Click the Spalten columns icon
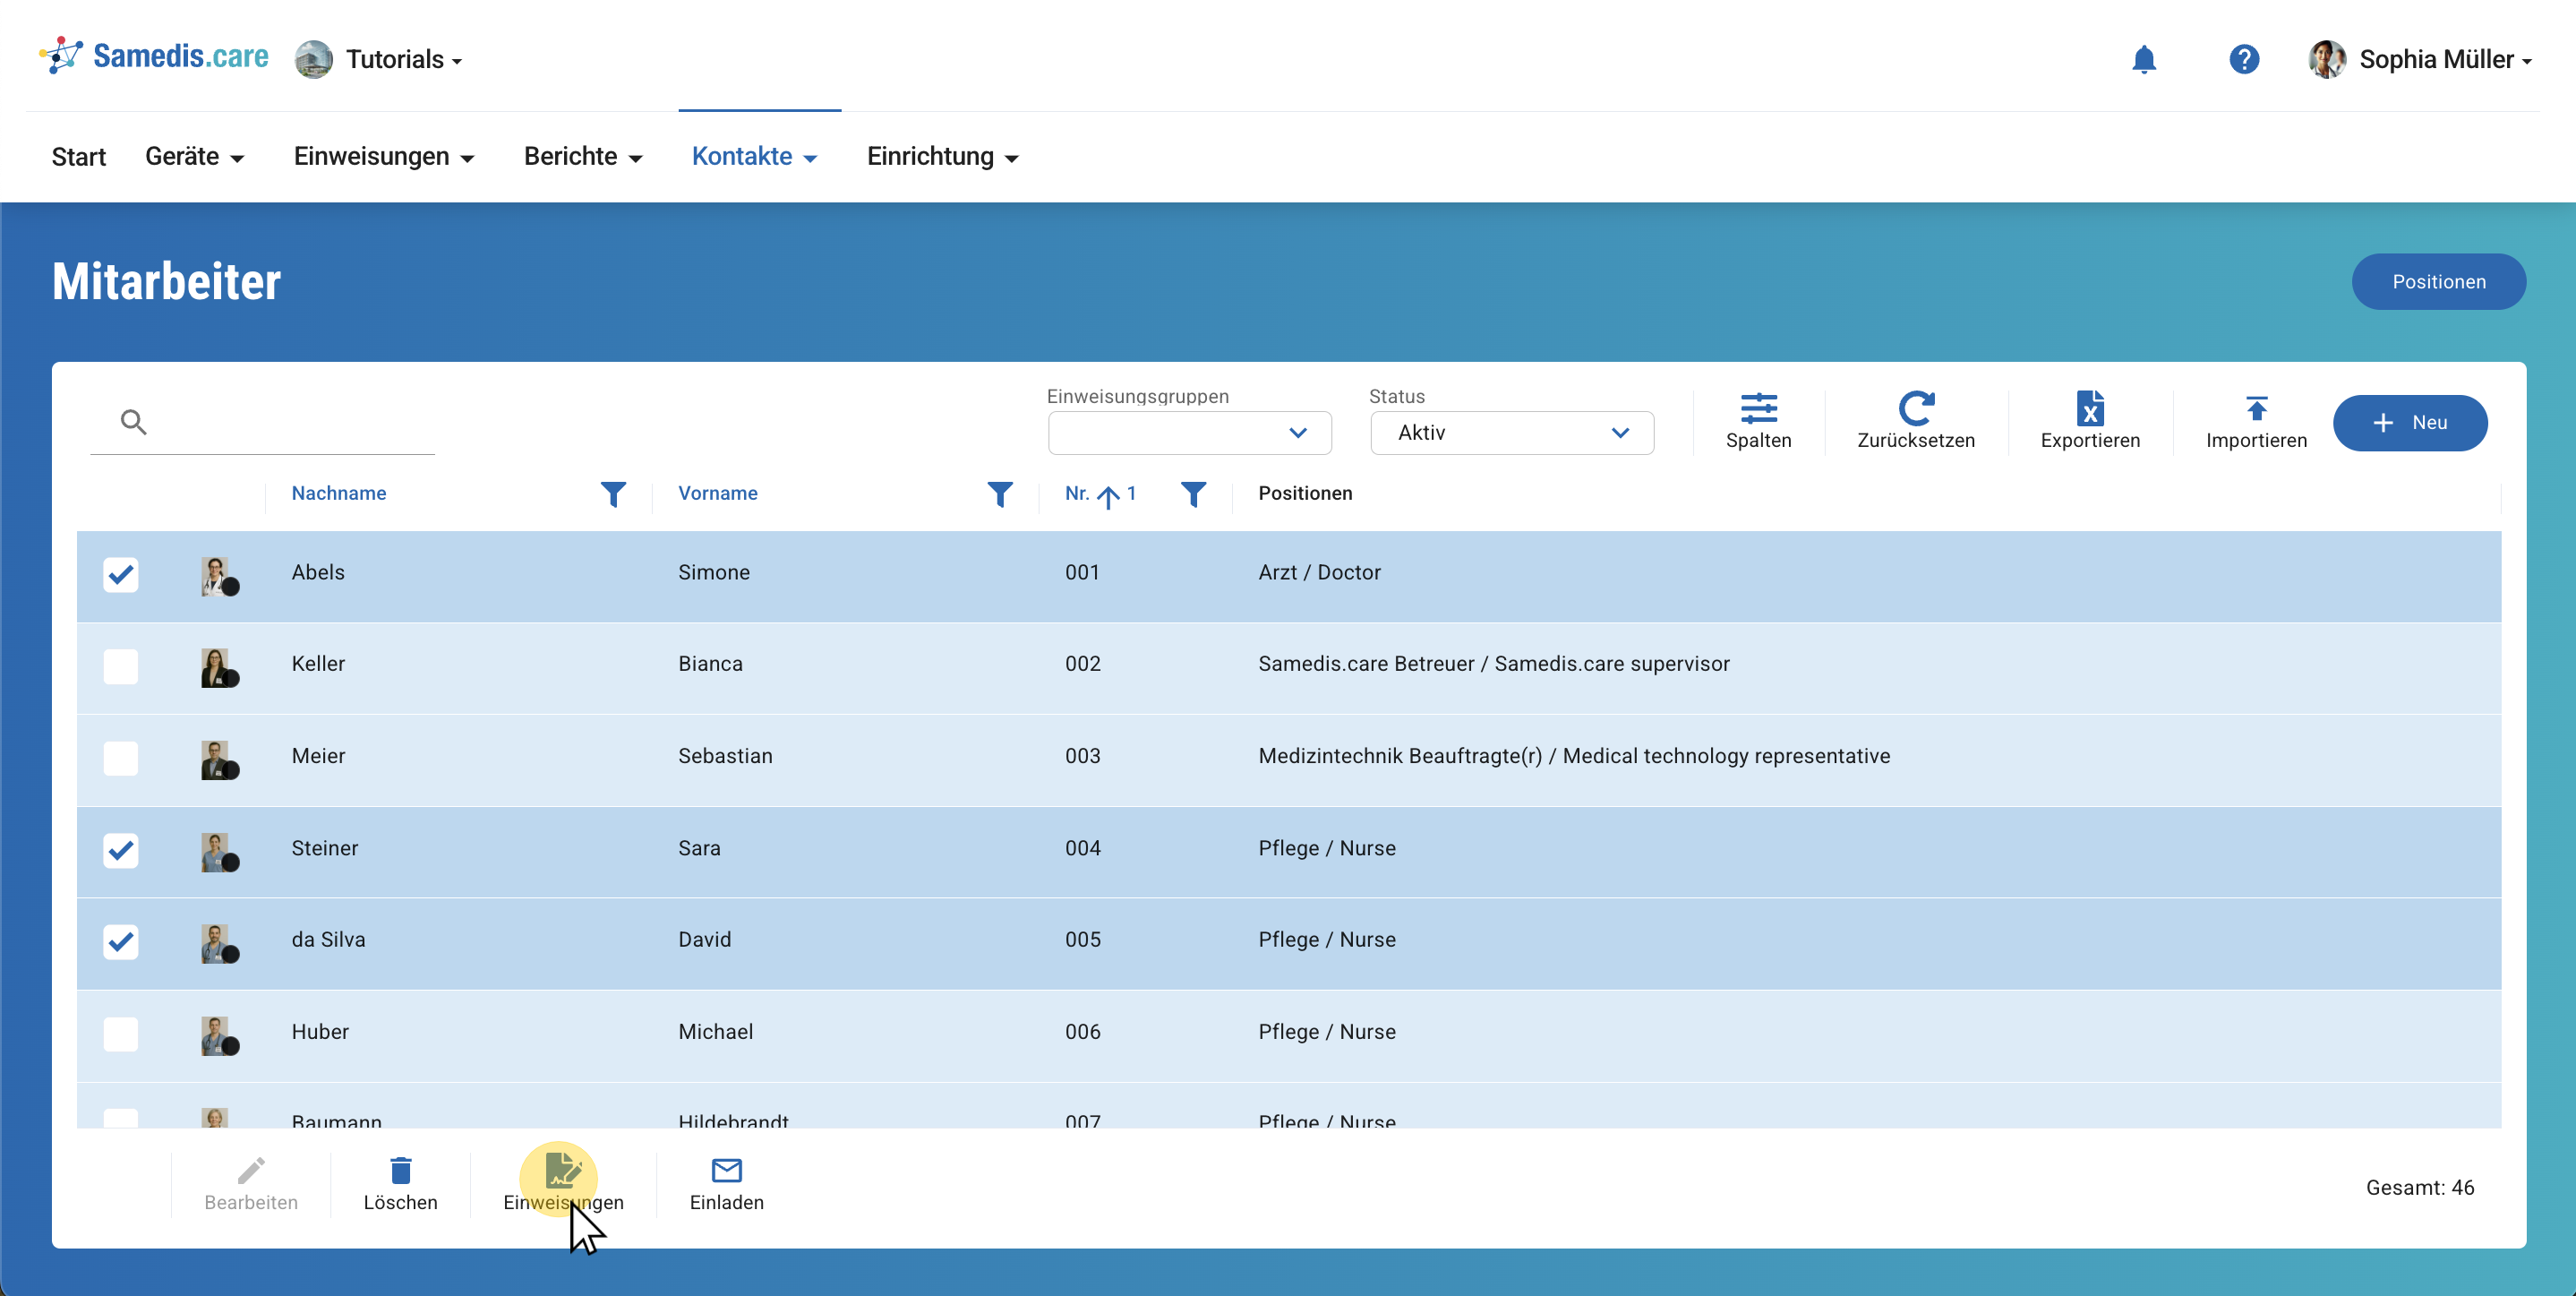Image resolution: width=2576 pixels, height=1296 pixels. click(x=1758, y=409)
